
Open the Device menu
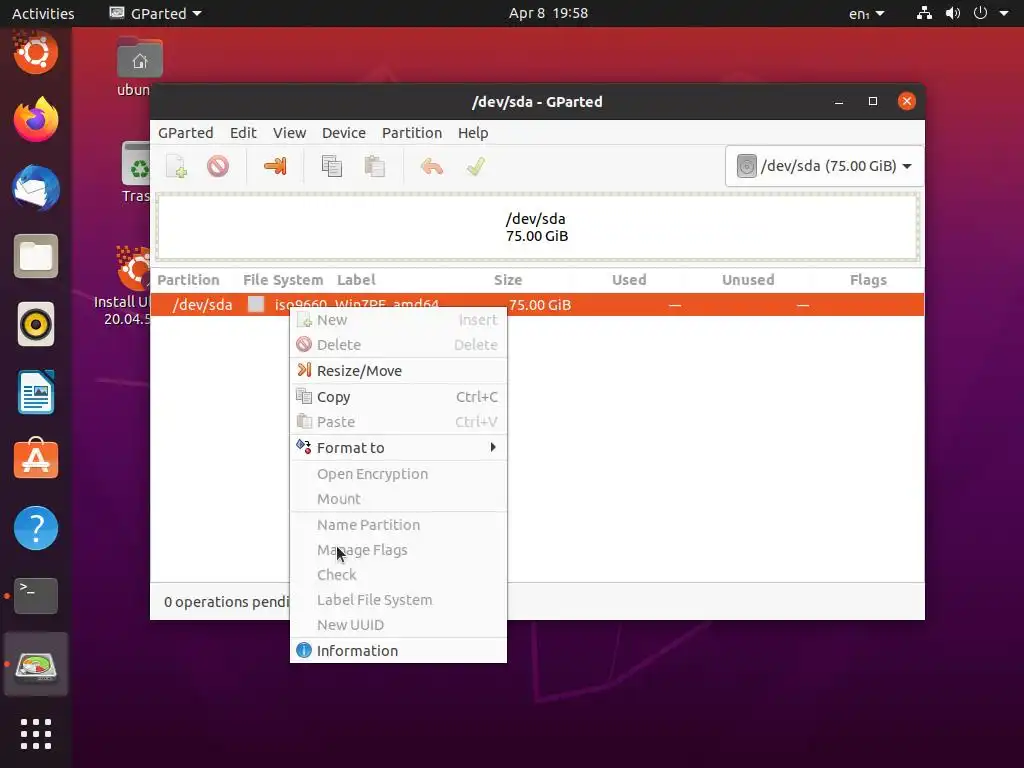pos(344,133)
